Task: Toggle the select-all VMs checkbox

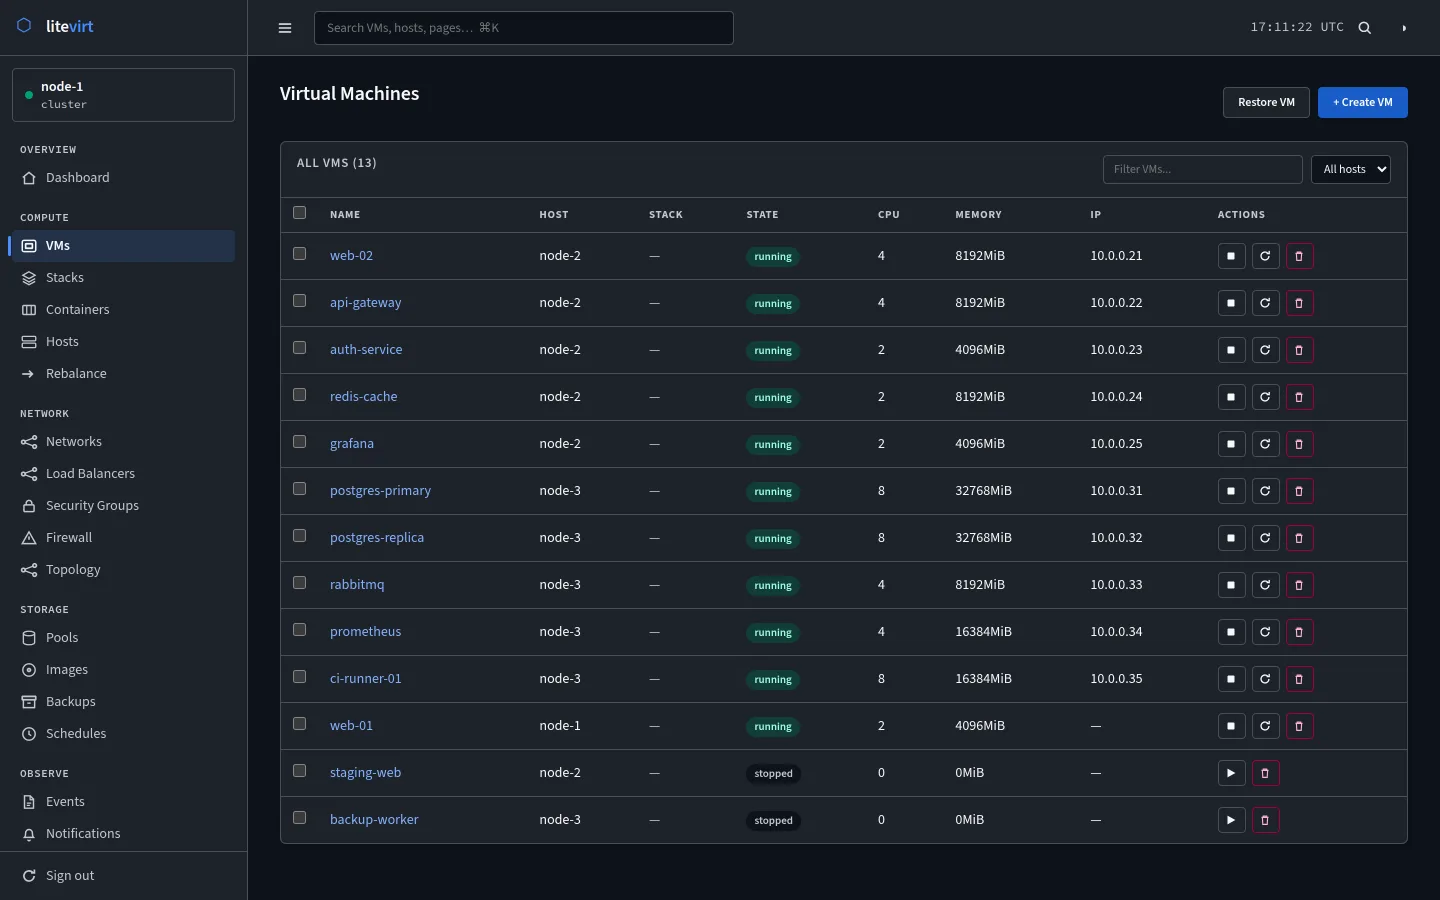Action: (299, 213)
